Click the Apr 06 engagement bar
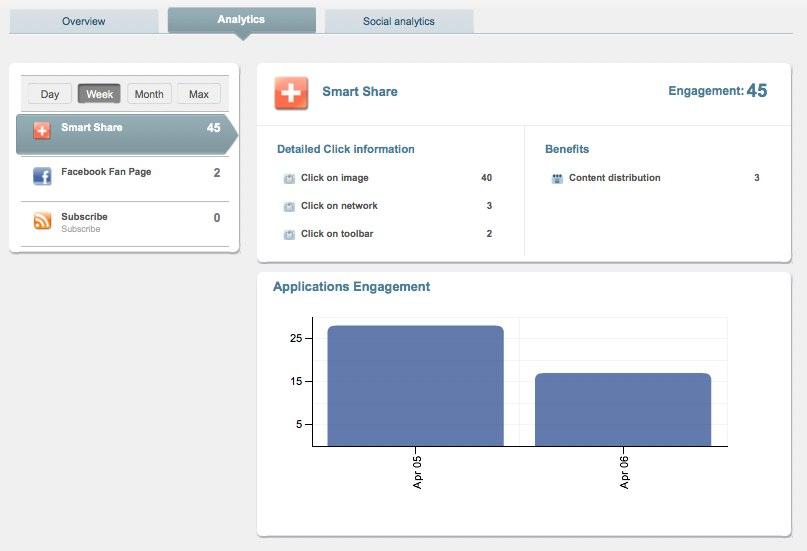The height and width of the screenshot is (551, 807). [x=623, y=409]
